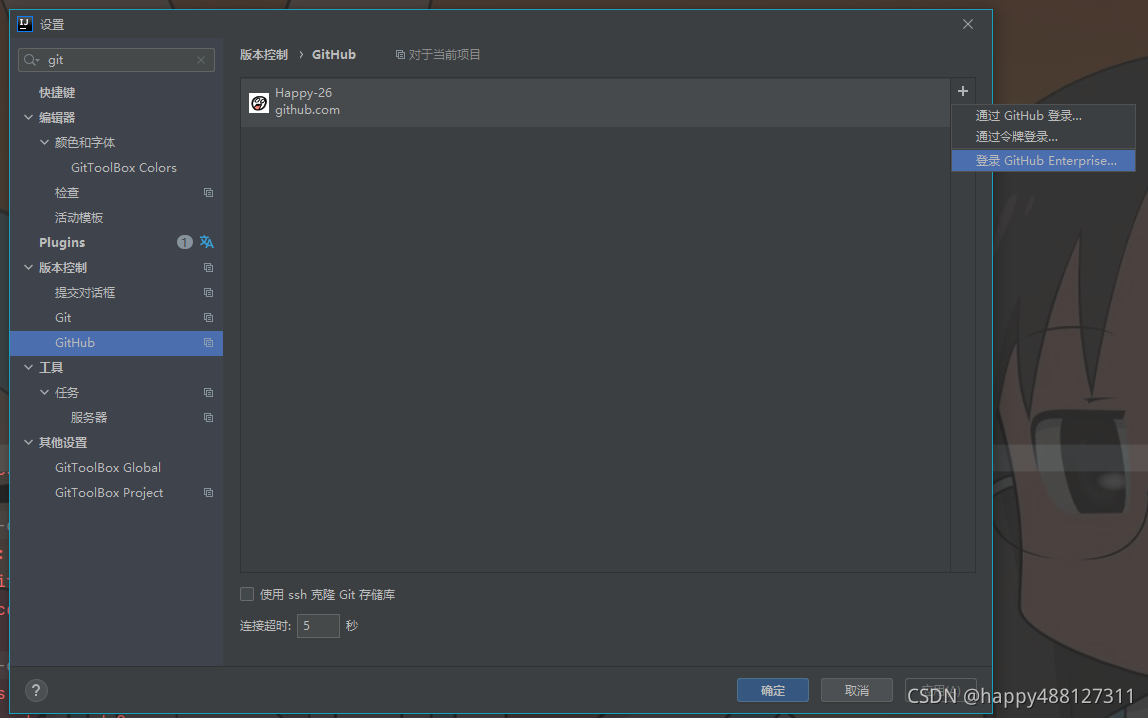Open 快捷键 settings page
The image size is (1148, 718).
(x=57, y=92)
